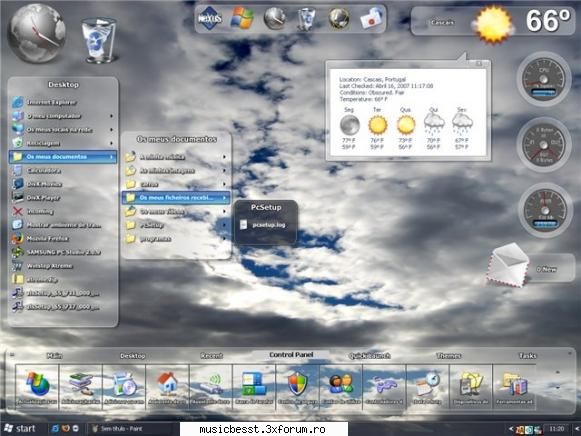Expand the A minha música folder arrow
This screenshot has height=436, width=581.
pos(225,157)
